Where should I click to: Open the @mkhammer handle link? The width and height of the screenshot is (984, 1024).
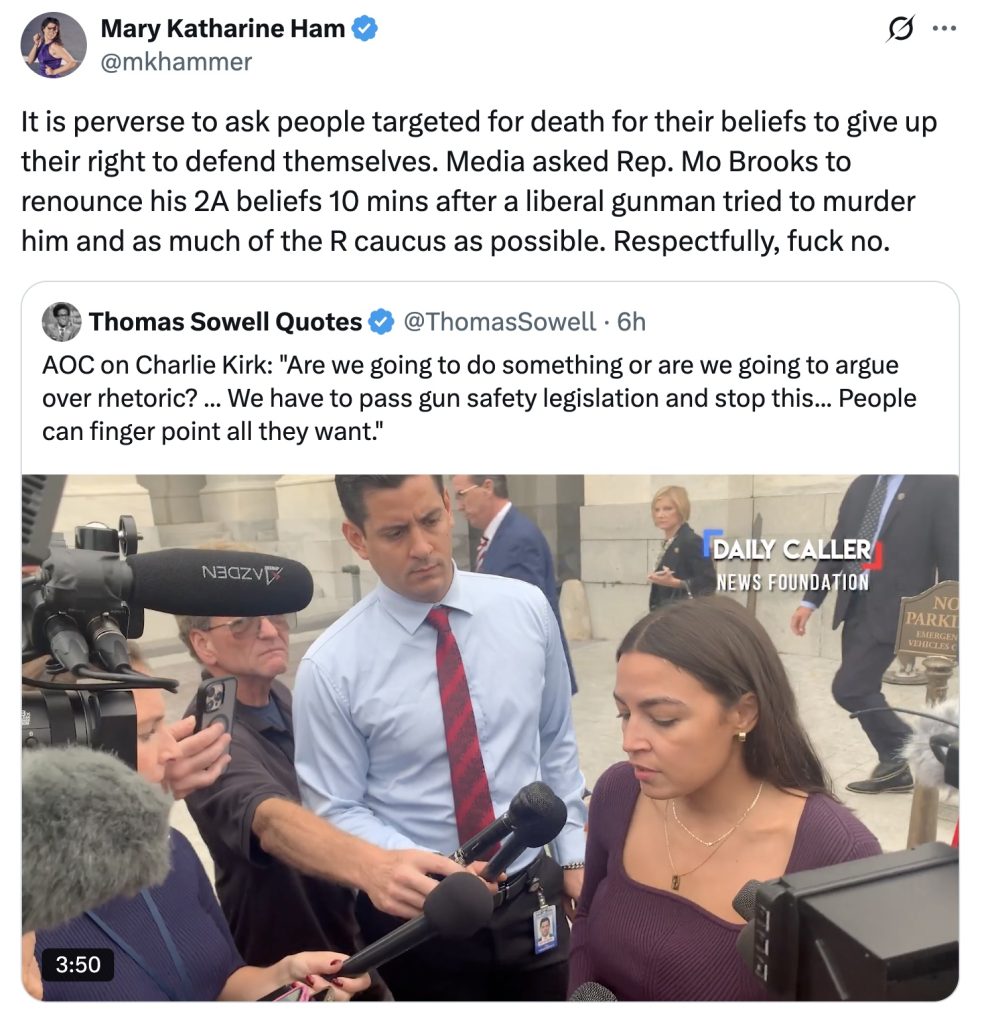tap(176, 62)
